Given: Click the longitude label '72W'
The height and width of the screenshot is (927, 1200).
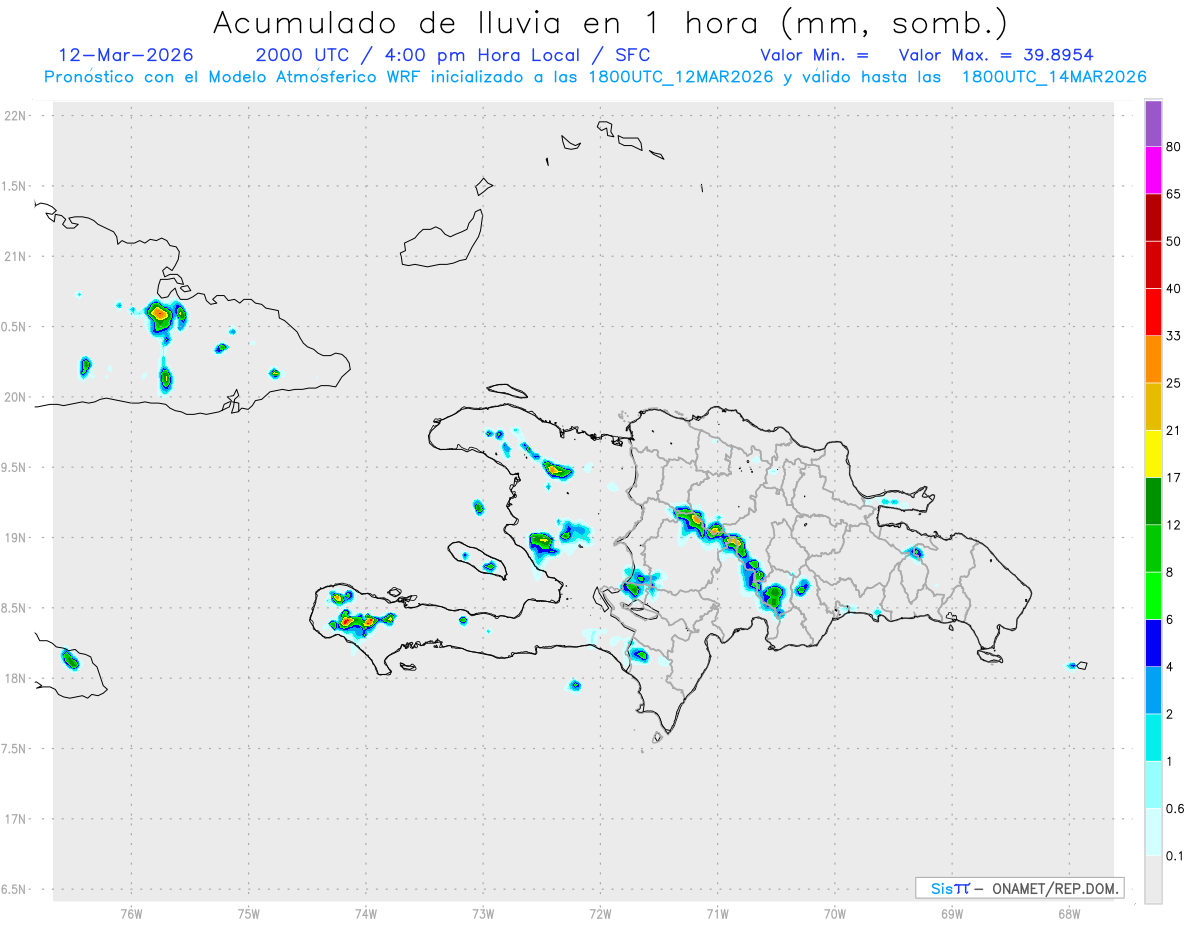Looking at the screenshot, I should pyautogui.click(x=600, y=914).
